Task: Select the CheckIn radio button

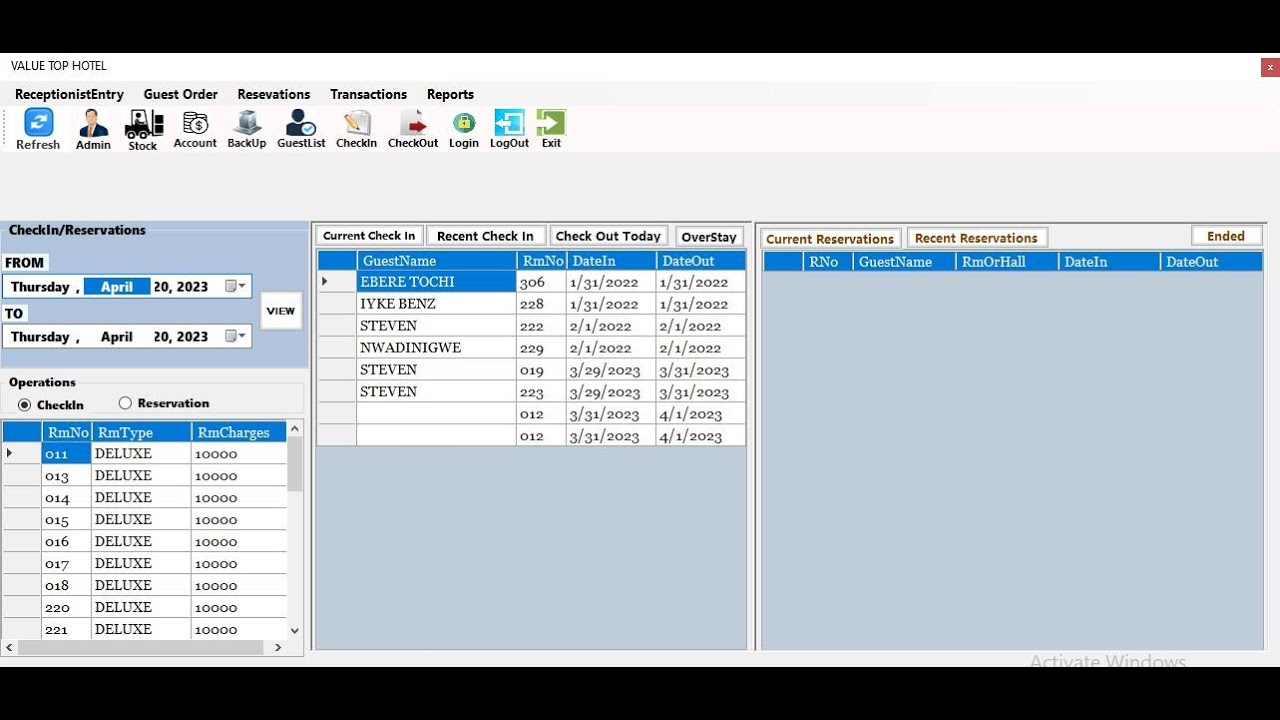Action: (x=25, y=405)
